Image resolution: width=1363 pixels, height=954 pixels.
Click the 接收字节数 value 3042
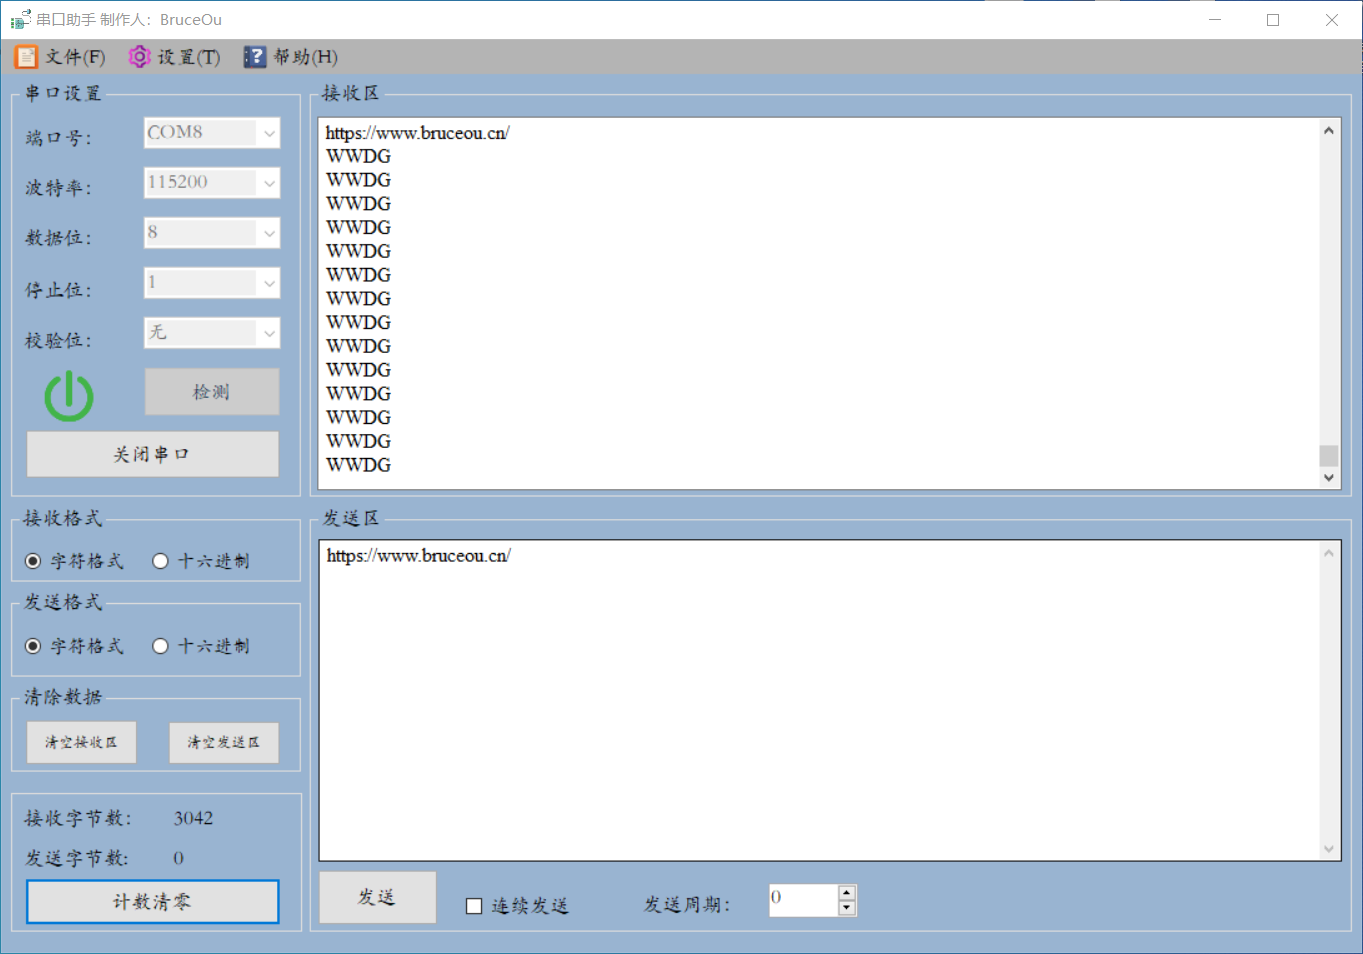pyautogui.click(x=193, y=818)
